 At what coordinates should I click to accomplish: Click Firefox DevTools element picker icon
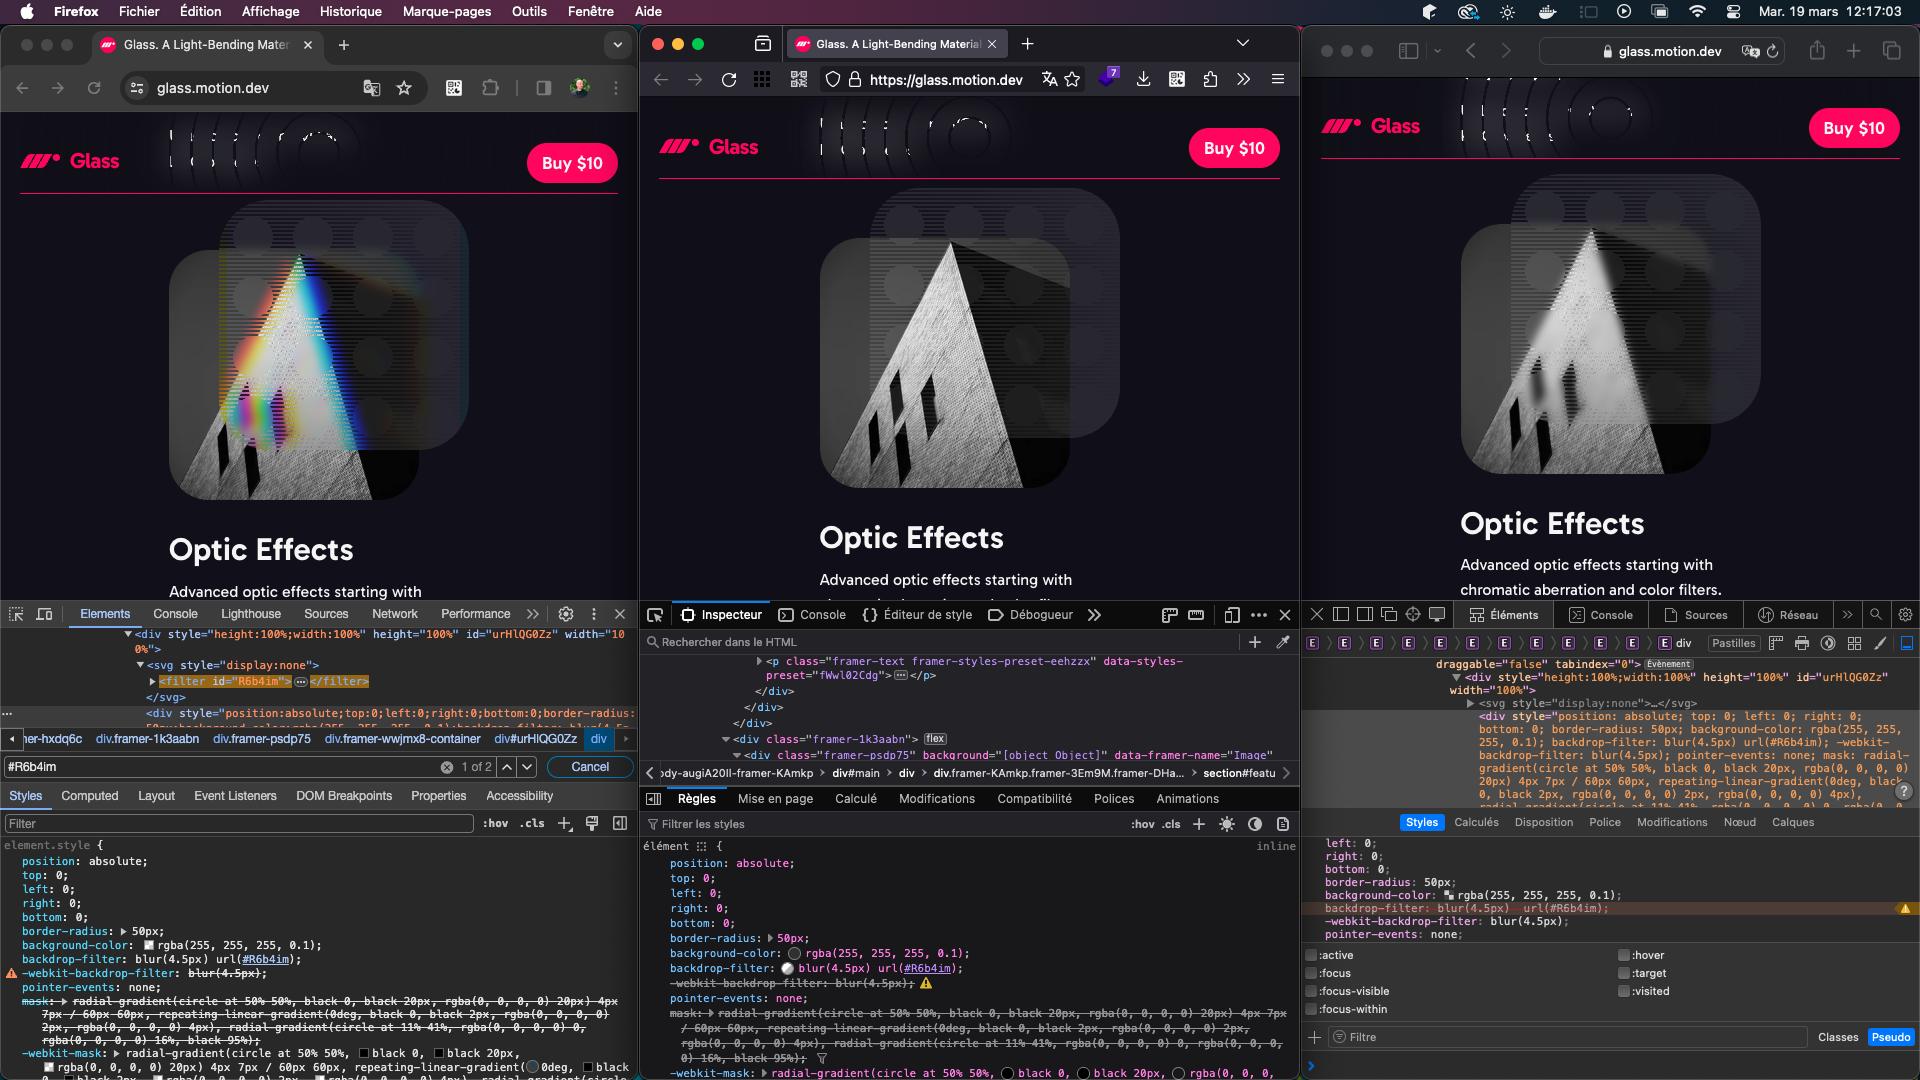(655, 615)
